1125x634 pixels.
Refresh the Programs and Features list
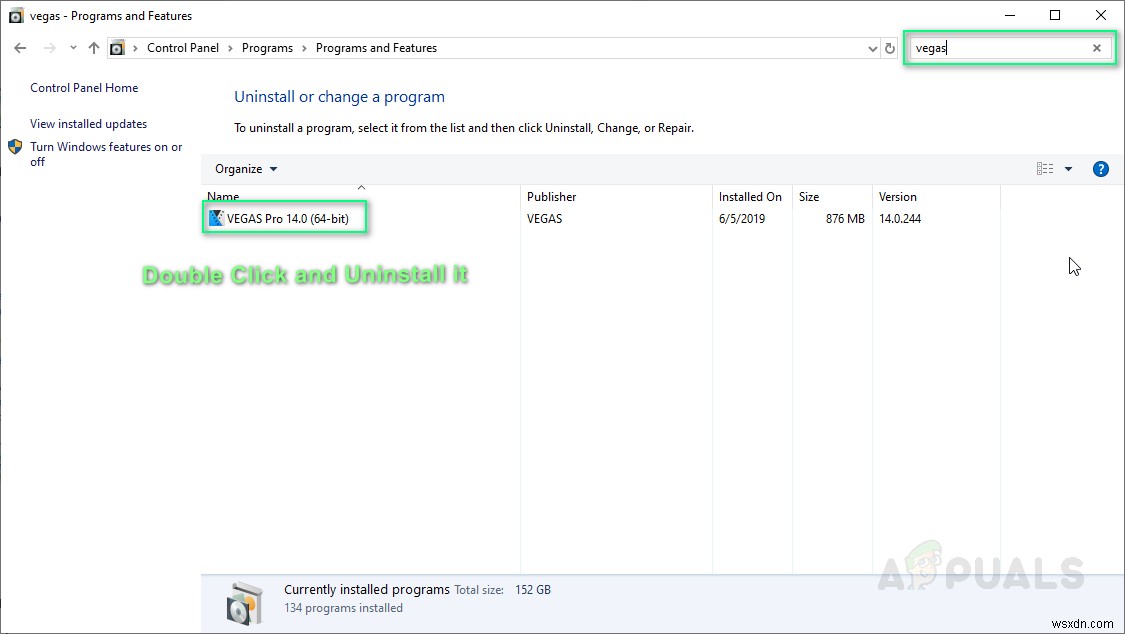(890, 49)
